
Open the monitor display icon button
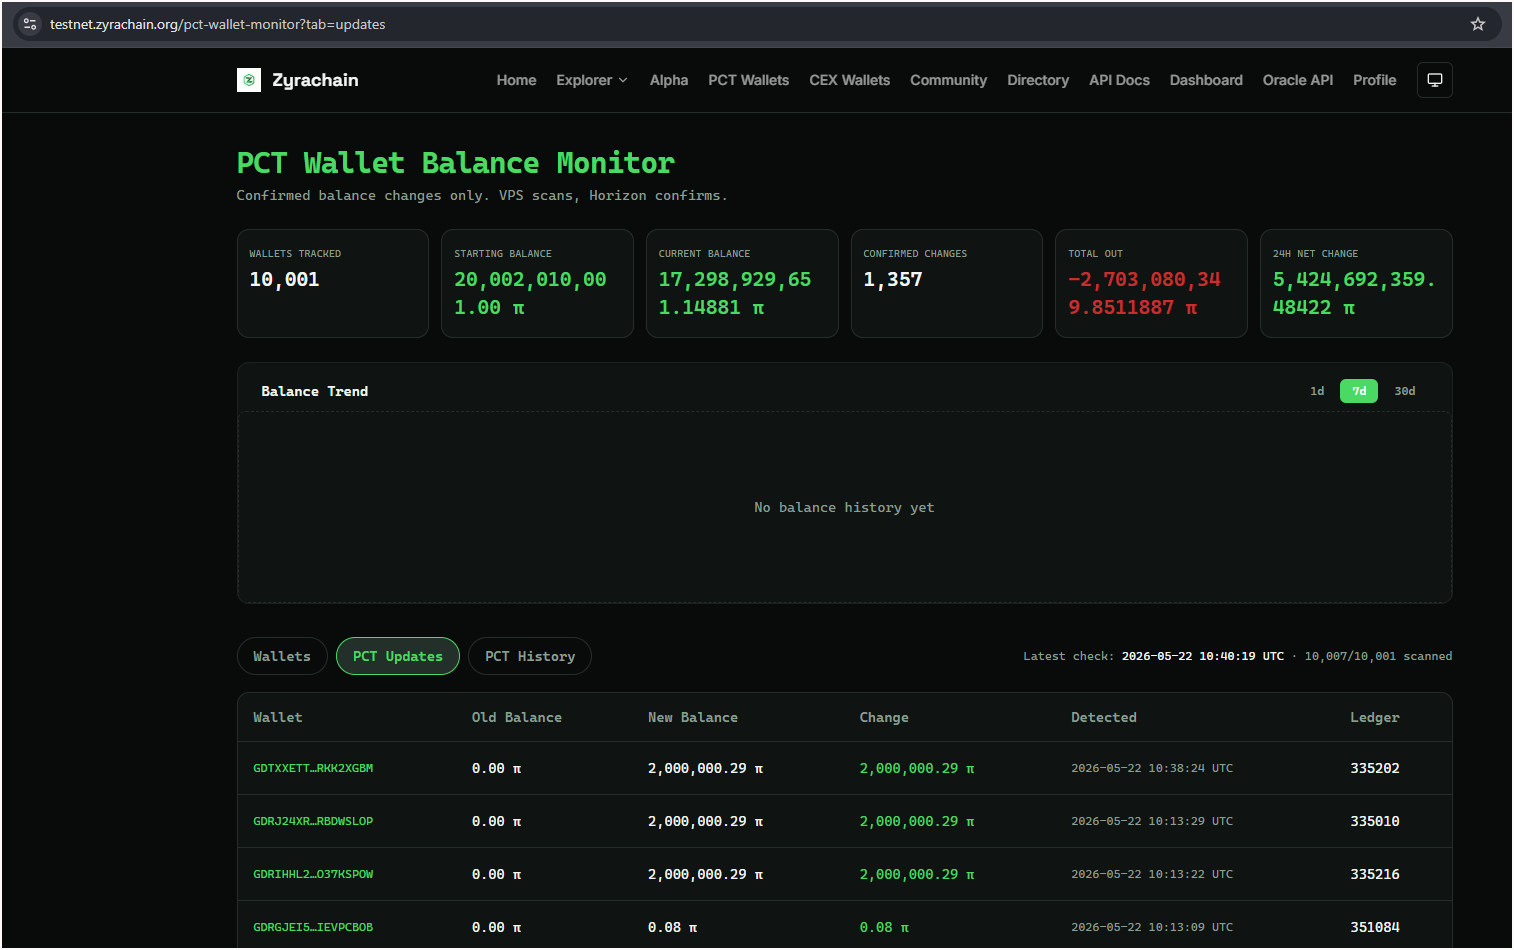(x=1434, y=80)
